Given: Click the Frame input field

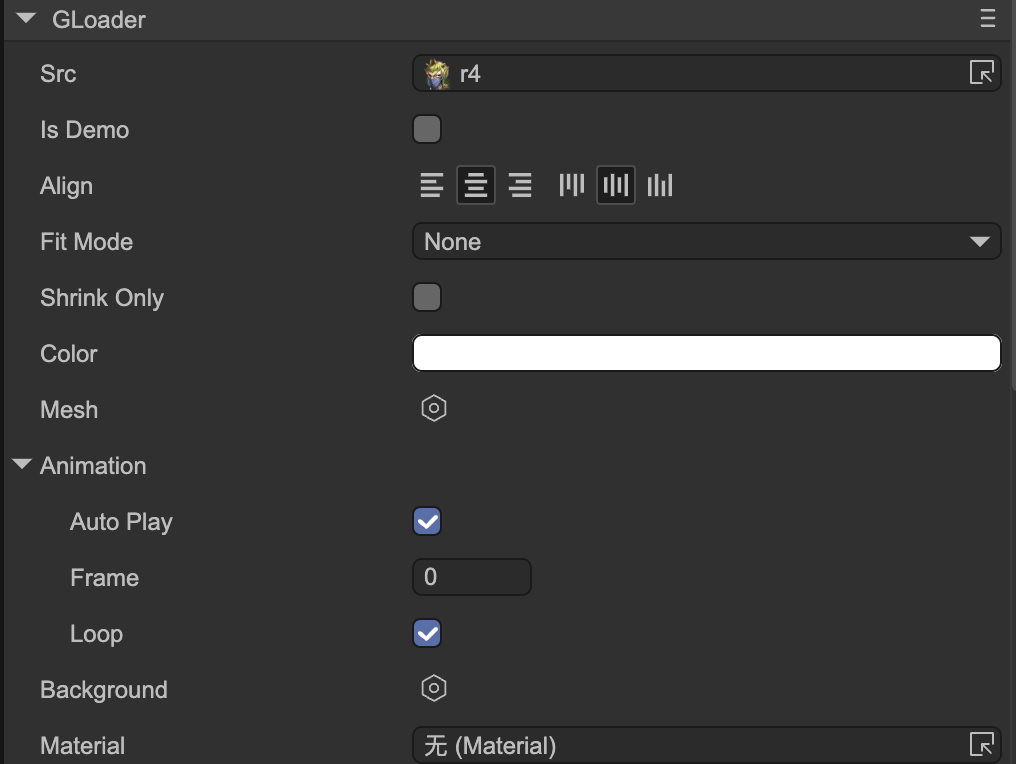Looking at the screenshot, I should point(471,577).
